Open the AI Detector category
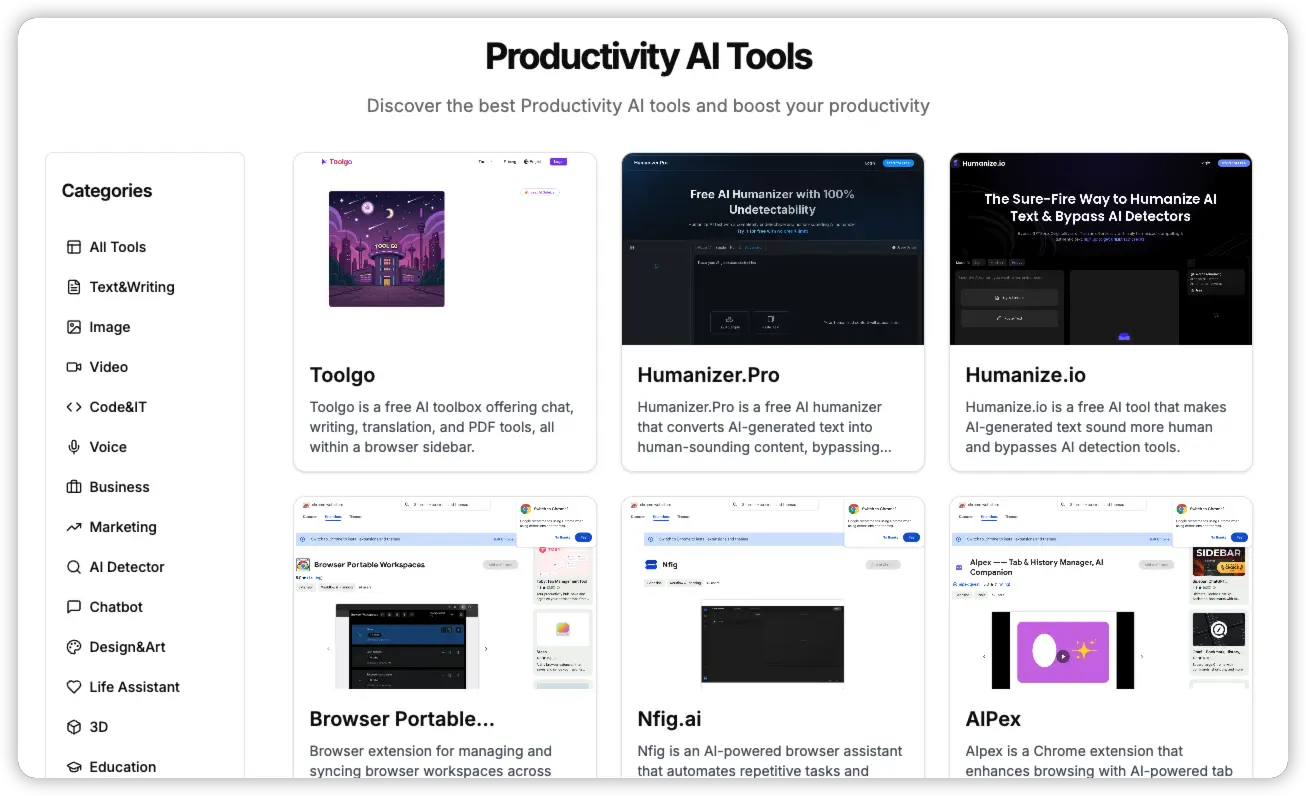The image size is (1306, 796). (x=127, y=567)
